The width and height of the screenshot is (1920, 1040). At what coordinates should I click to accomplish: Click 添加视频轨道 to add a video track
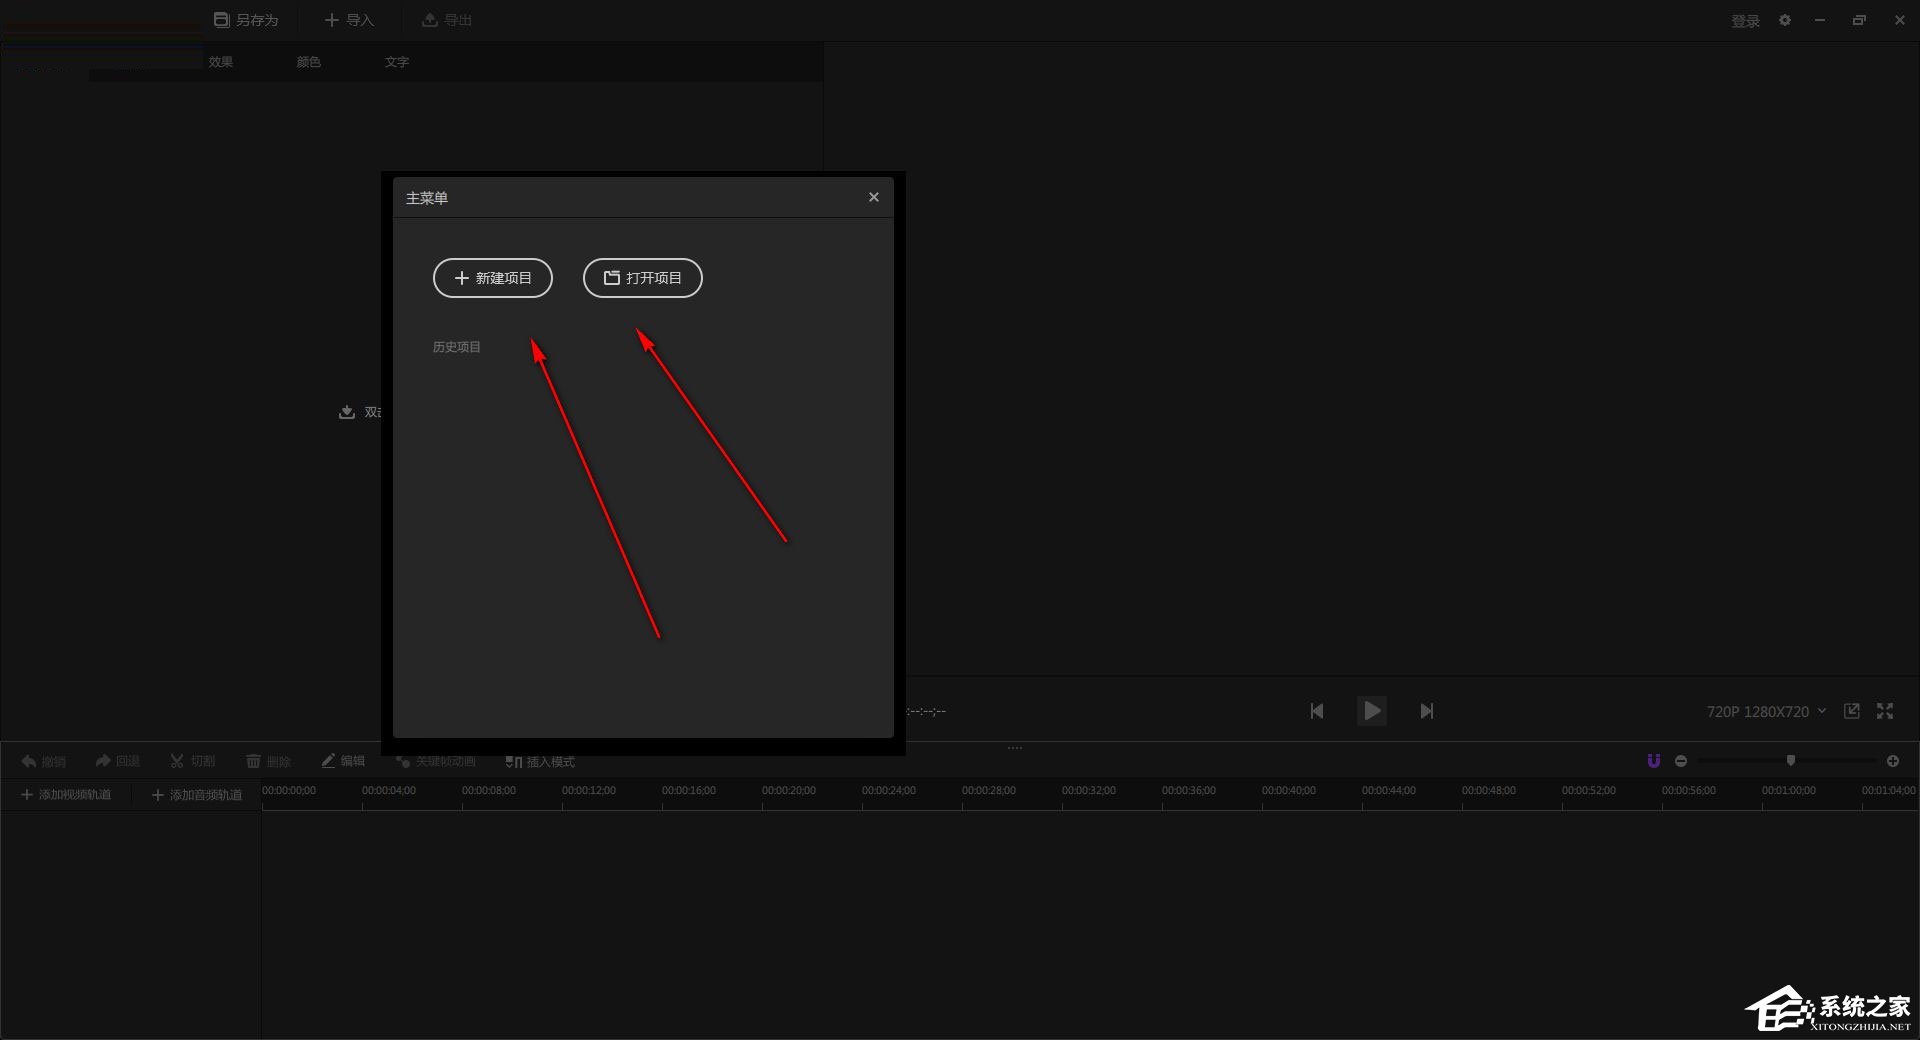tap(67, 793)
